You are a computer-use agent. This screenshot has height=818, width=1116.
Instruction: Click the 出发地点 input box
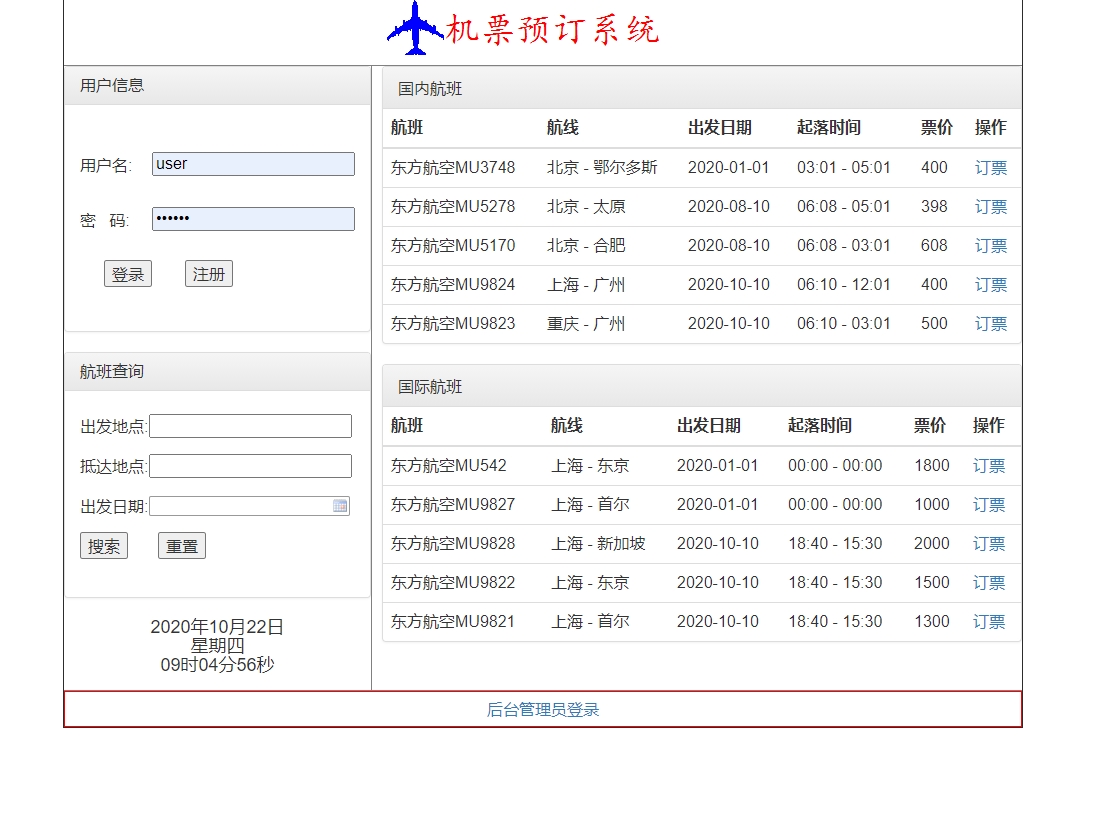[250, 425]
